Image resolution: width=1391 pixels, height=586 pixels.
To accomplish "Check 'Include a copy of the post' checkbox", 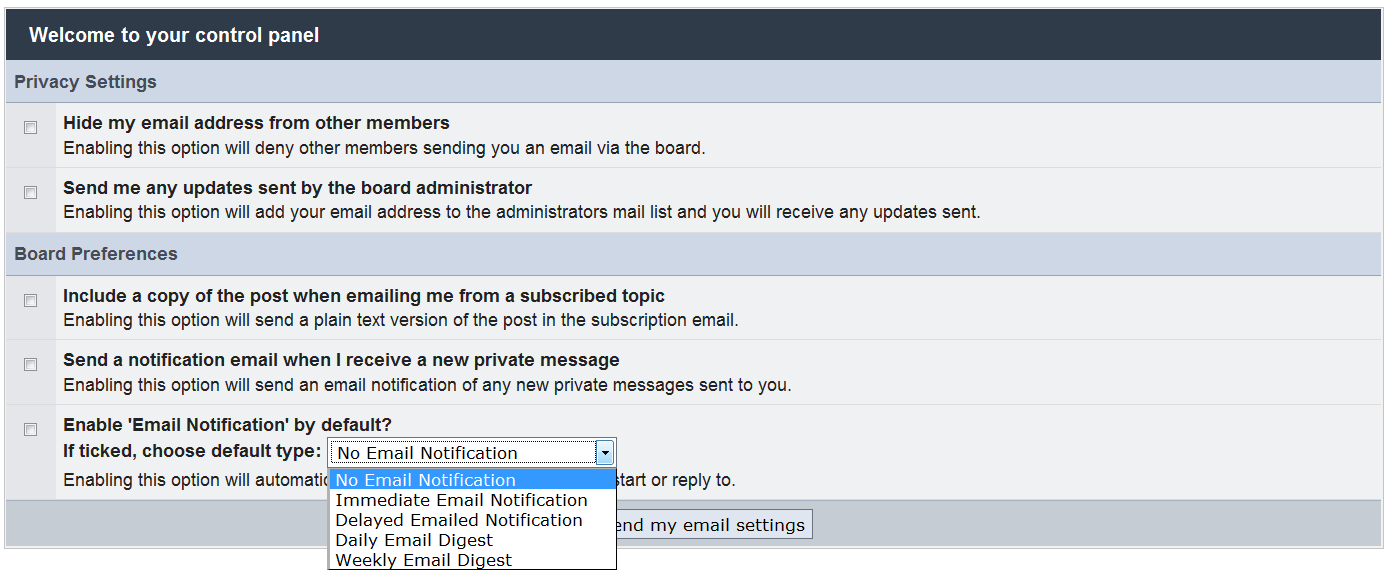I will point(31,300).
